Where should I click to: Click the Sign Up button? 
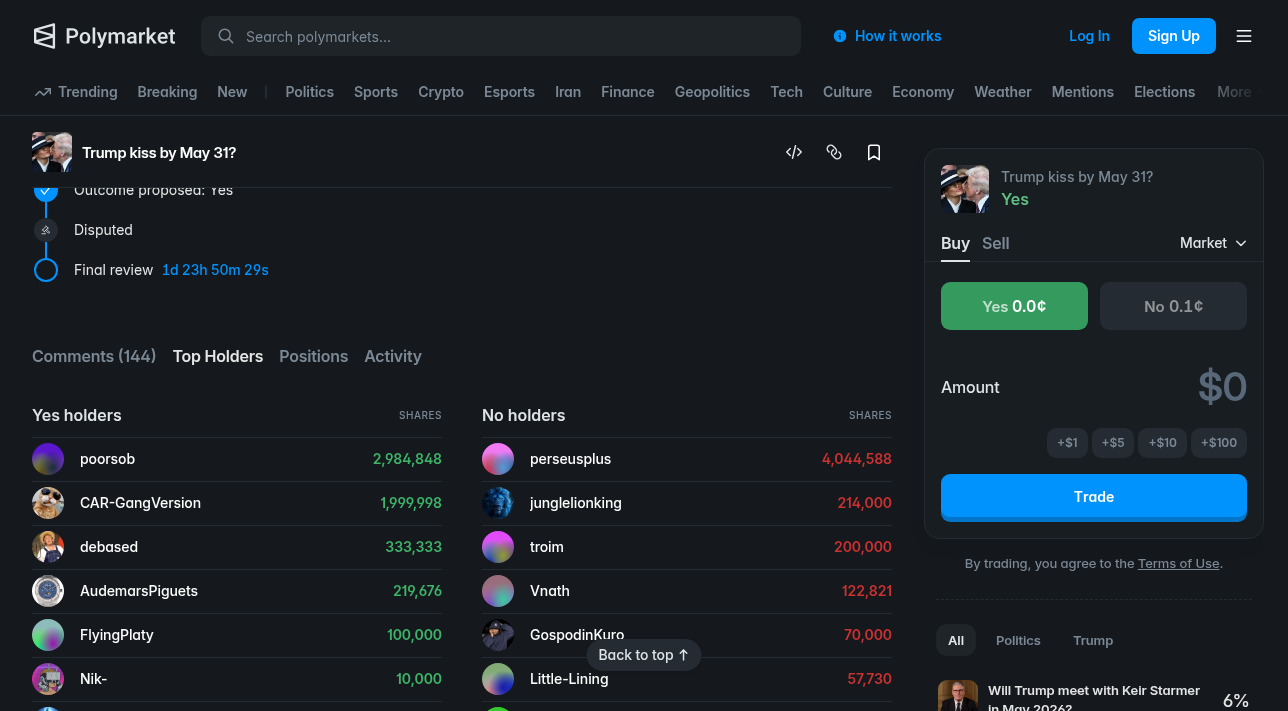pyautogui.click(x=1174, y=36)
